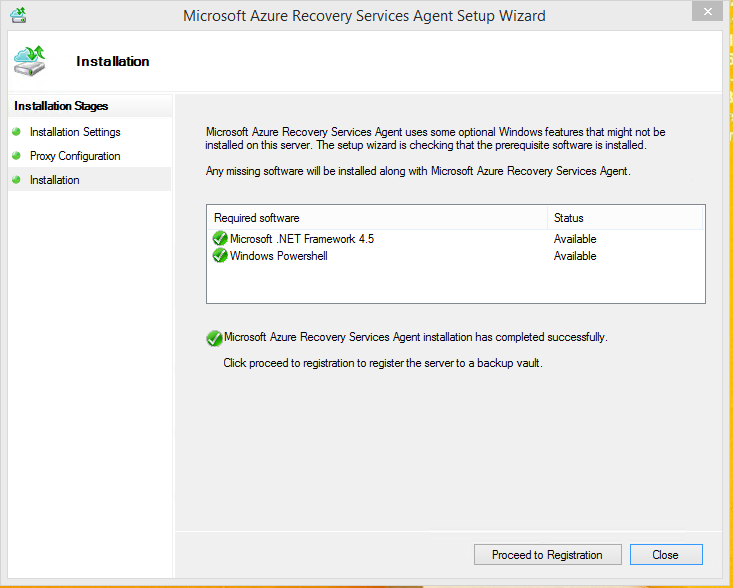This screenshot has width=733, height=588.
Task: Click the Status column header
Action: pyautogui.click(x=569, y=218)
